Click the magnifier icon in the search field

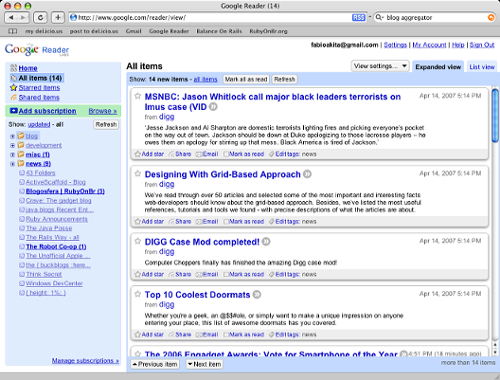pyautogui.click(x=379, y=17)
